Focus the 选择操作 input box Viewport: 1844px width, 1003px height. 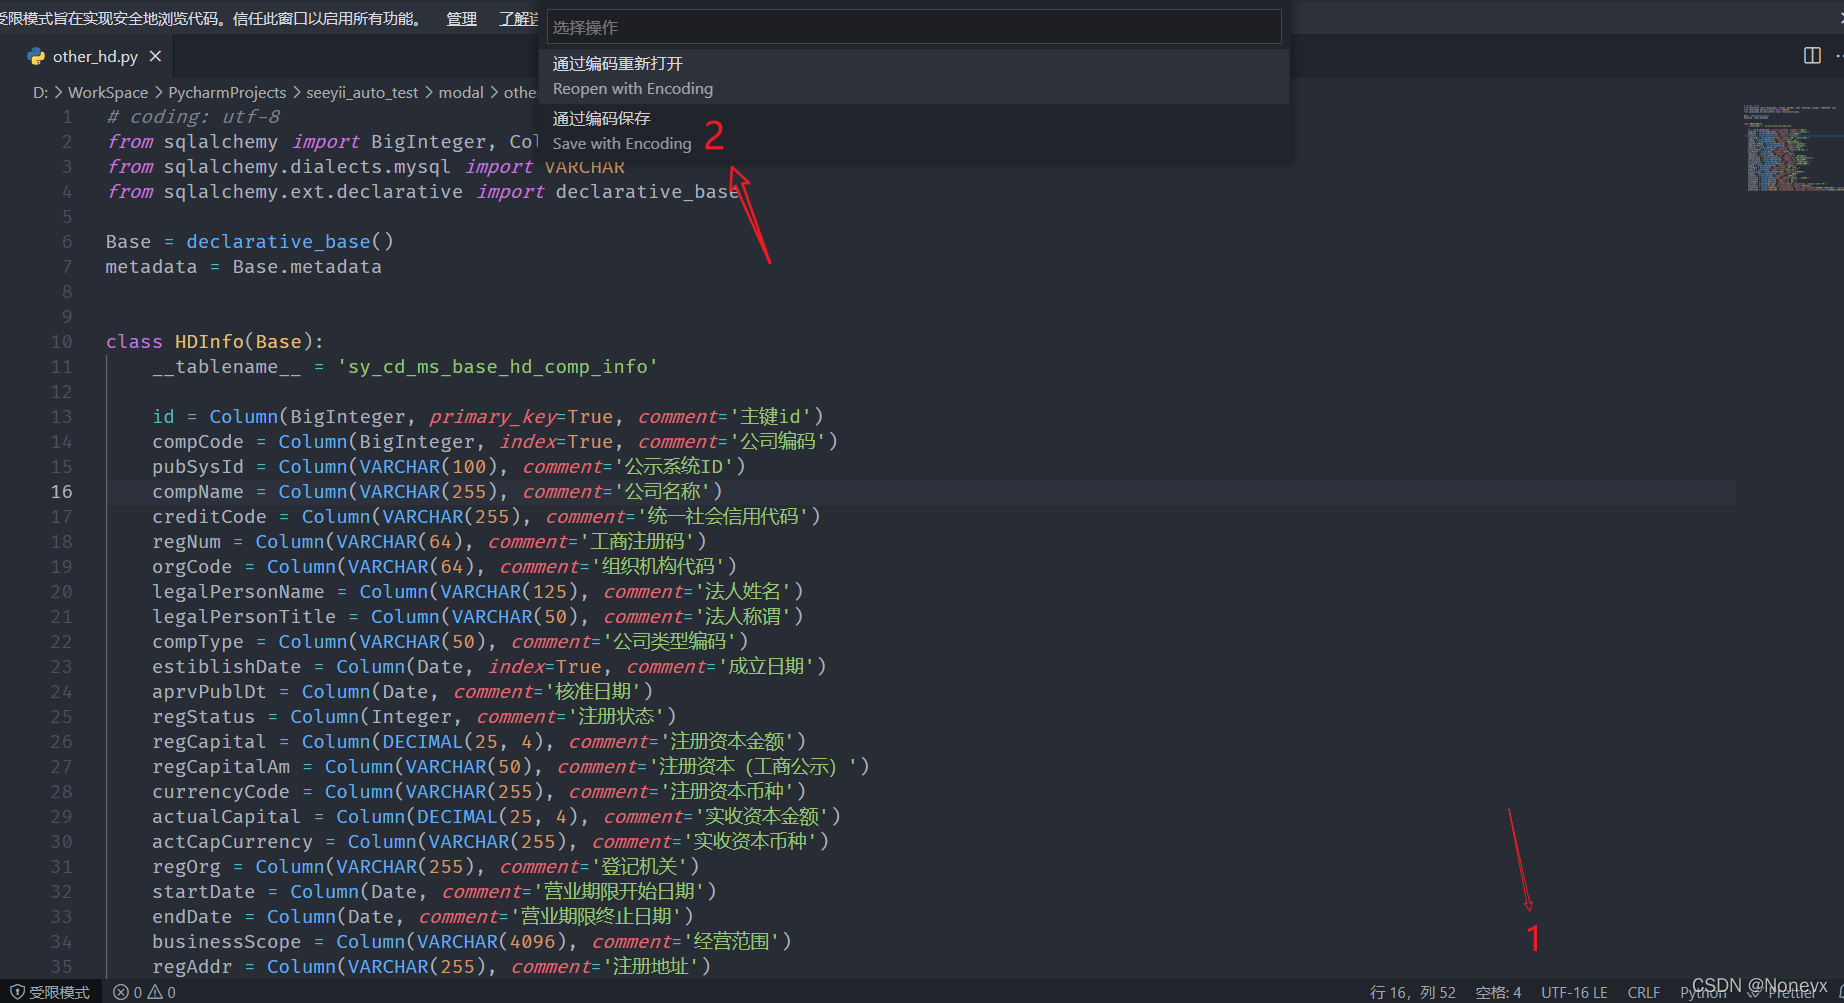(914, 27)
